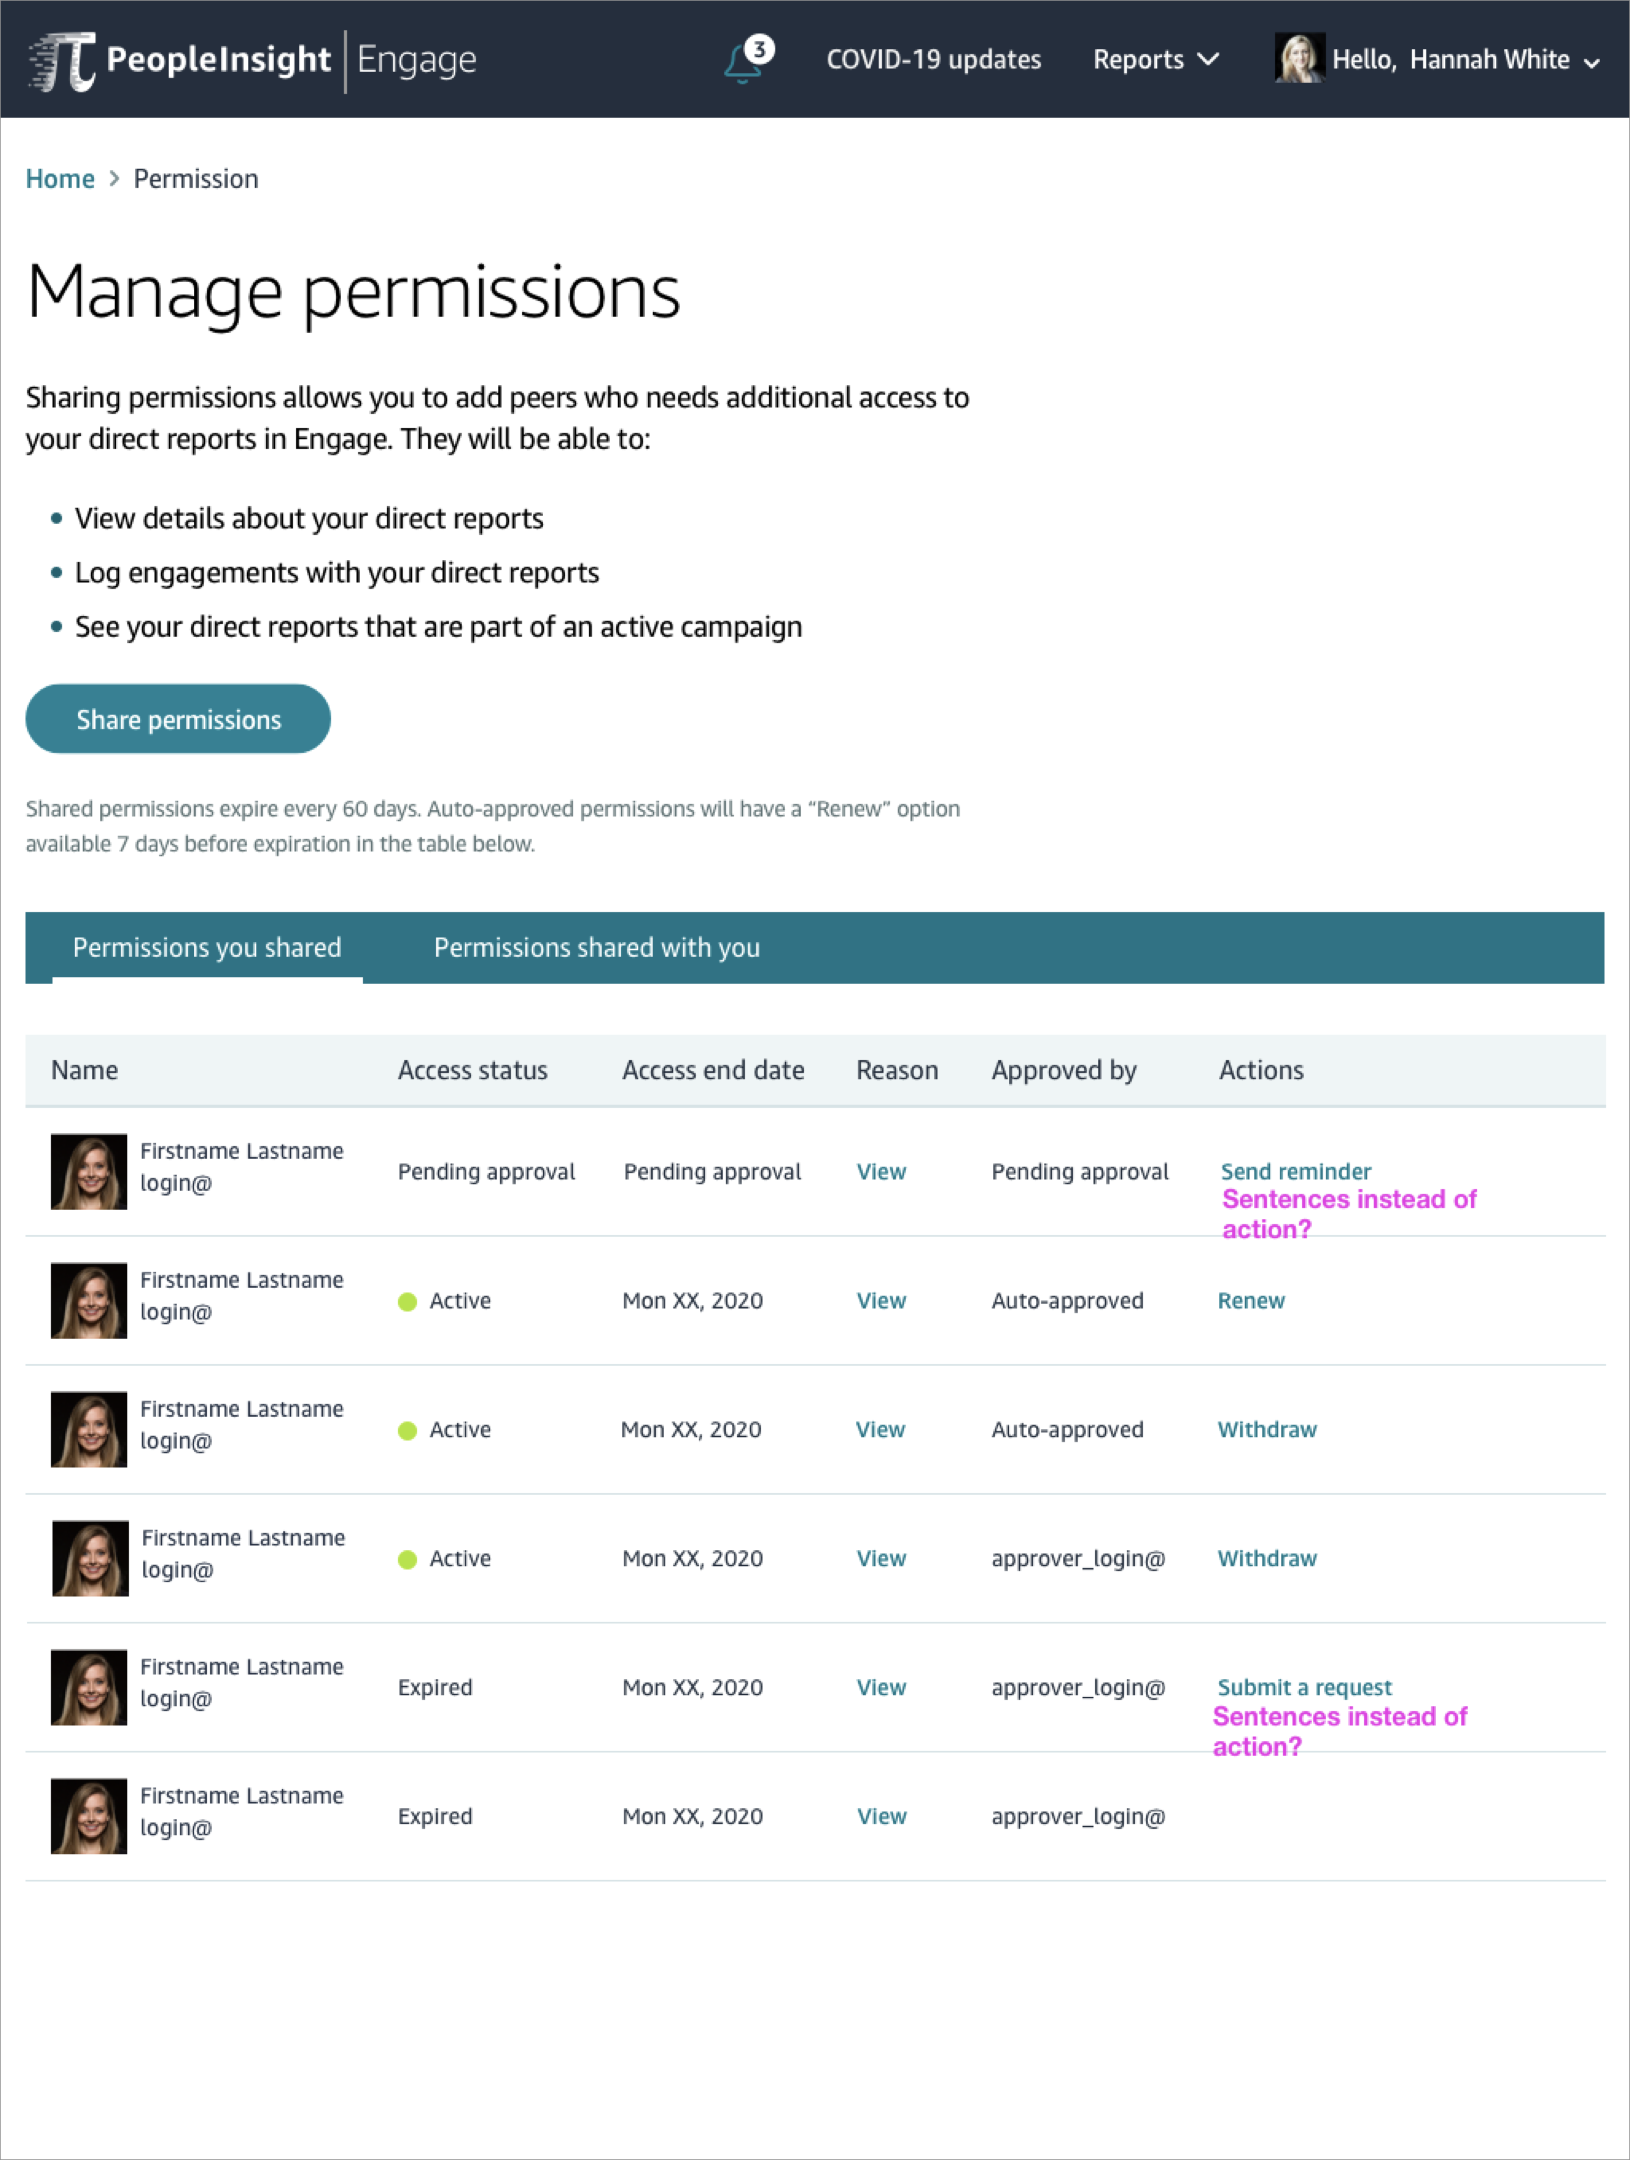This screenshot has height=2160, width=1630.
Task: View the reason on the last expired row
Action: click(881, 1816)
